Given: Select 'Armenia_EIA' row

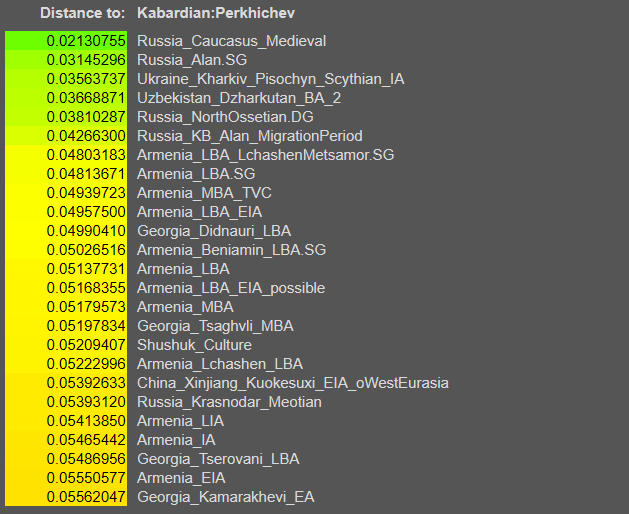Looking at the screenshot, I should tap(181, 478).
